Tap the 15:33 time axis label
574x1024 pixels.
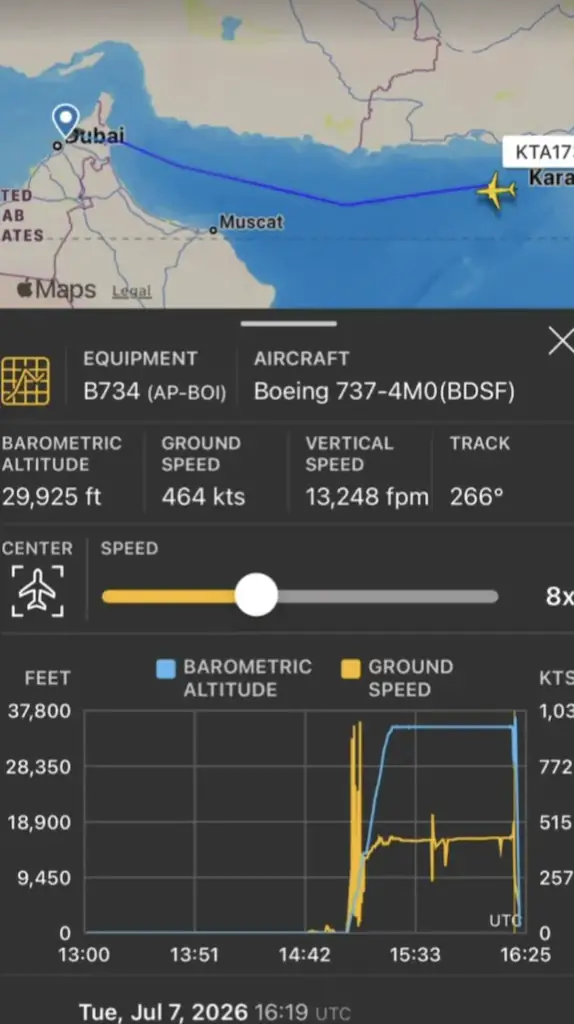pos(415,955)
